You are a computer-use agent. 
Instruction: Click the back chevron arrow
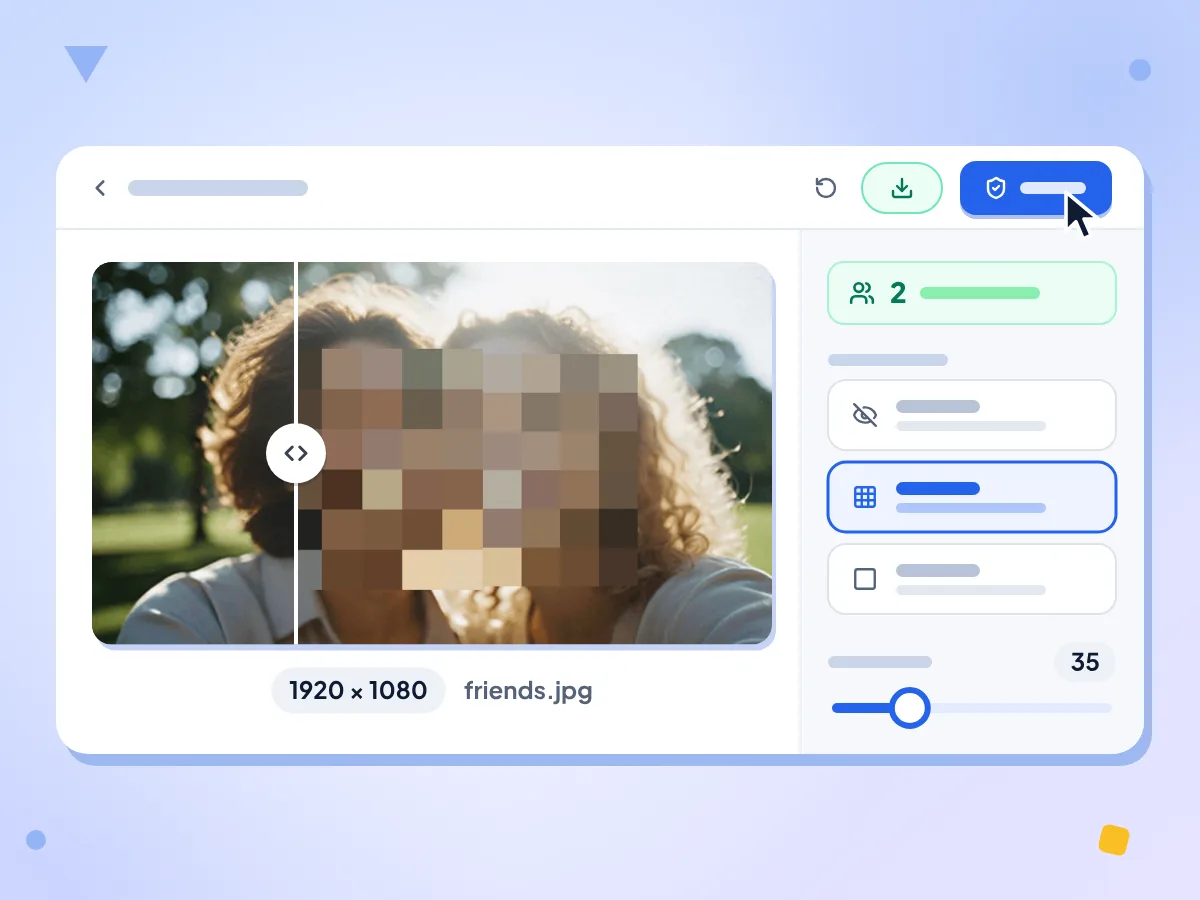[100, 188]
